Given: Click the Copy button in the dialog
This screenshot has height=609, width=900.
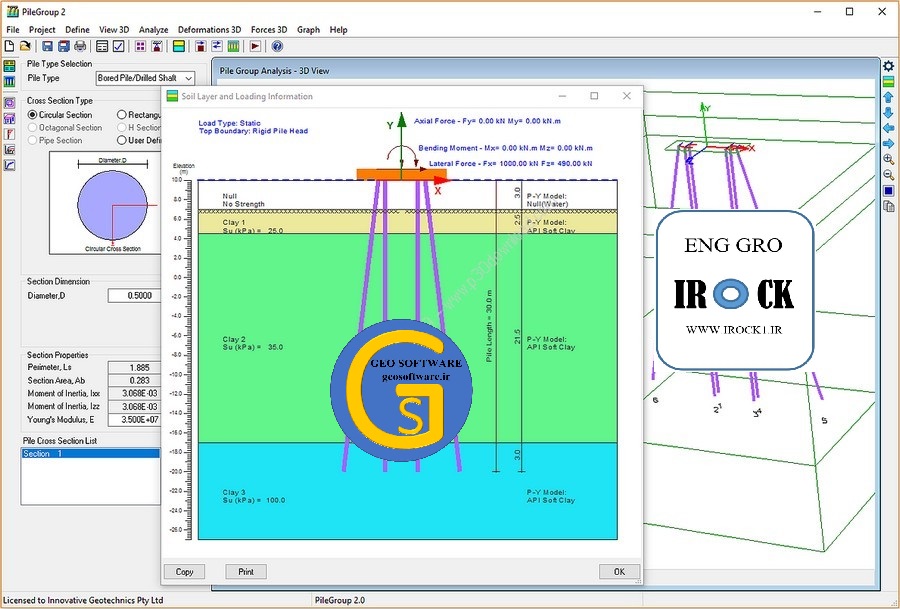Looking at the screenshot, I should point(184,572).
